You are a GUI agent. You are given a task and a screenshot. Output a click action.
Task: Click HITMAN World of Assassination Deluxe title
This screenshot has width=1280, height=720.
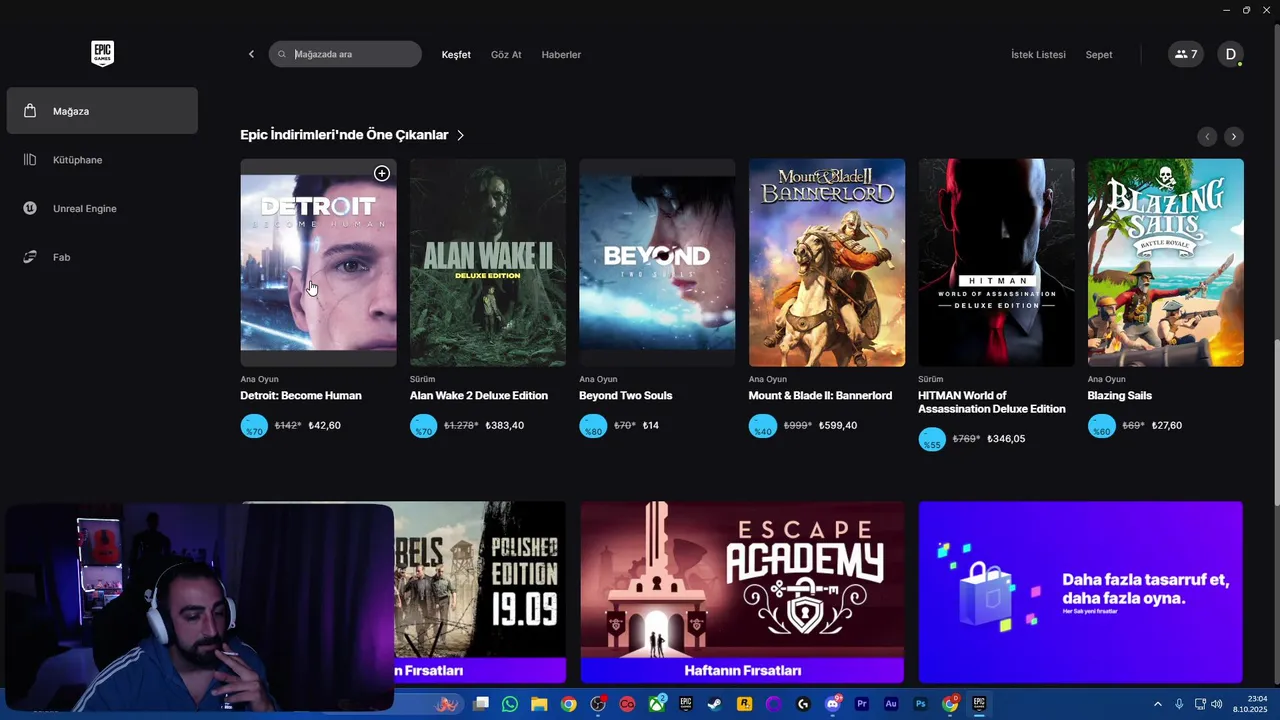[992, 402]
